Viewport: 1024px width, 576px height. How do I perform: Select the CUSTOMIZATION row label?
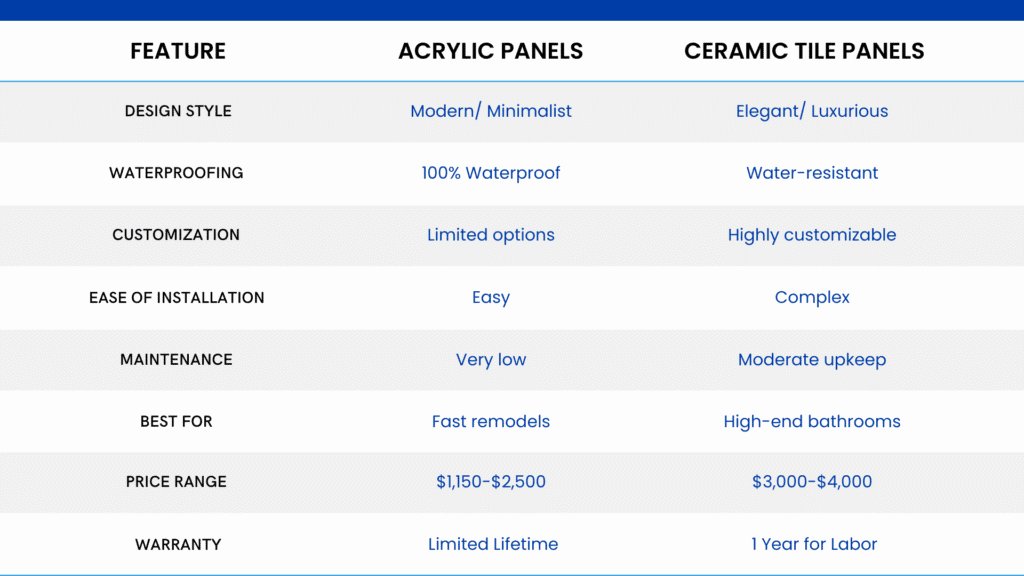coord(176,235)
